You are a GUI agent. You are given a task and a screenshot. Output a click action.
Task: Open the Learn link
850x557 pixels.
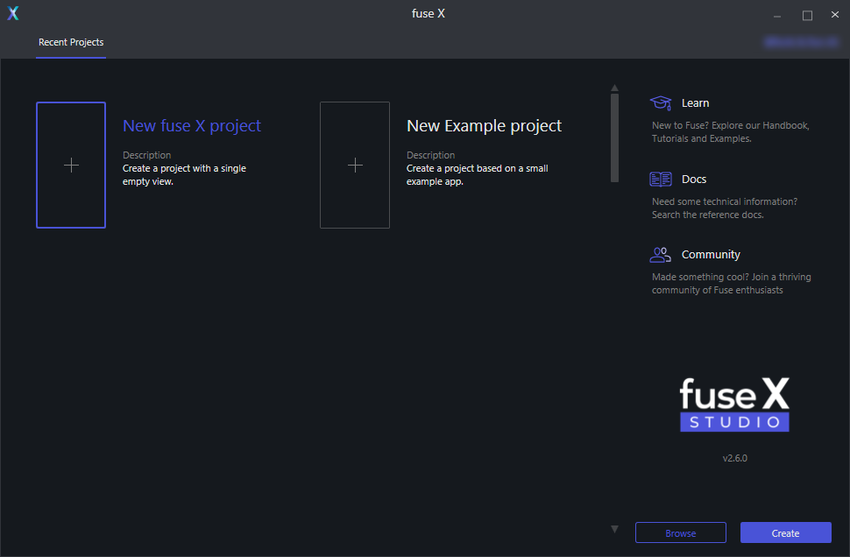[695, 103]
